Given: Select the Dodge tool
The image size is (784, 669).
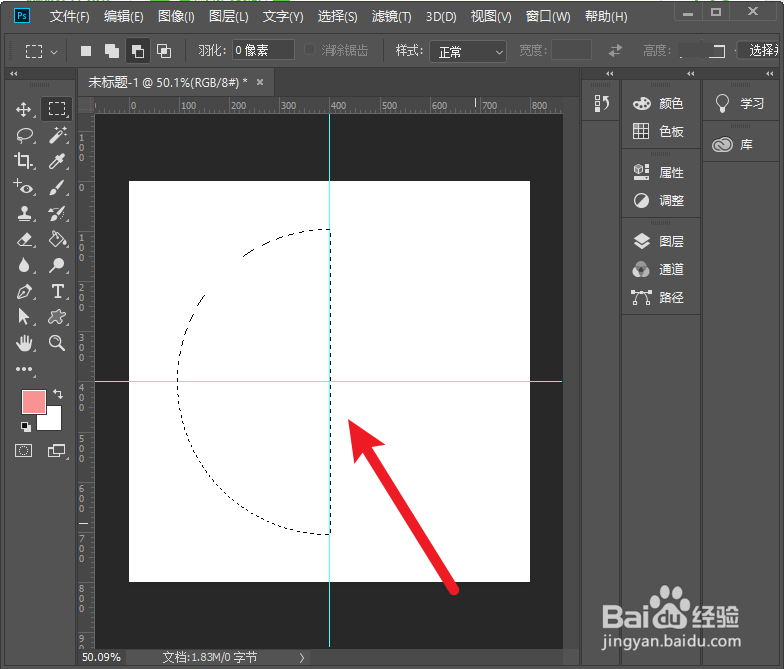Looking at the screenshot, I should [57, 265].
